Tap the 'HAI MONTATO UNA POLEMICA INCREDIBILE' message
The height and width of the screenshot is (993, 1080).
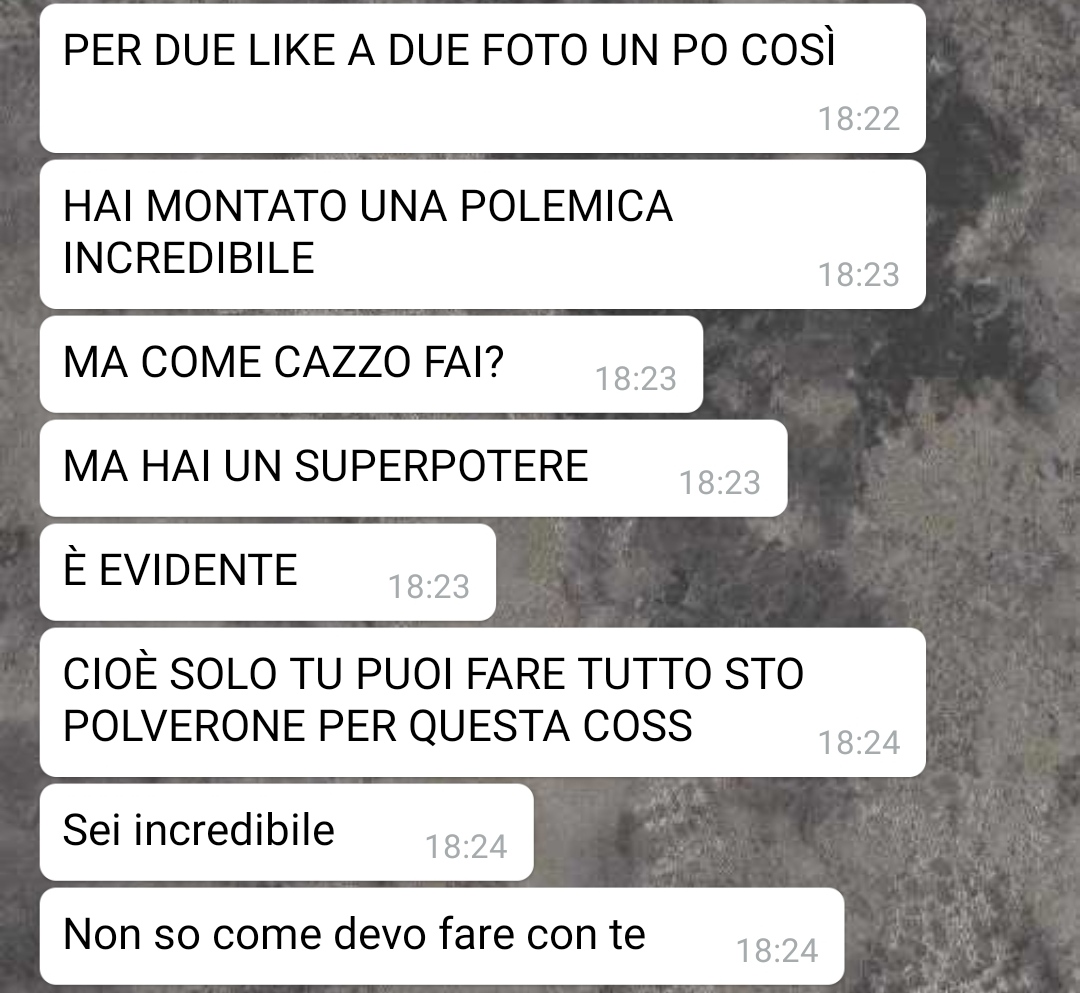pos(482,234)
